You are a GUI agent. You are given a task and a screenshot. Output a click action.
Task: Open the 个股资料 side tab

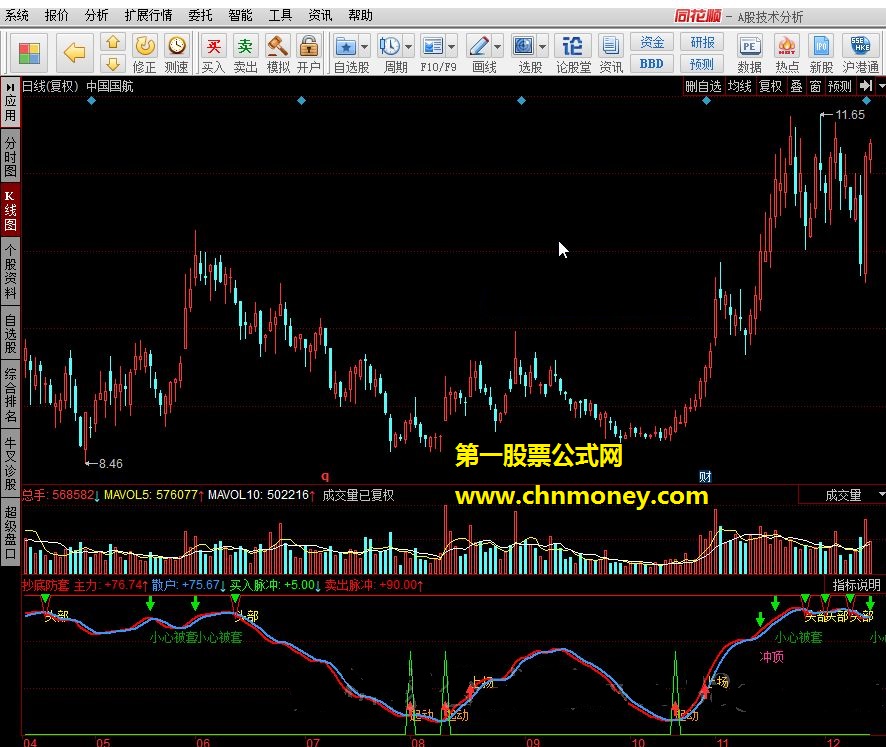point(10,272)
